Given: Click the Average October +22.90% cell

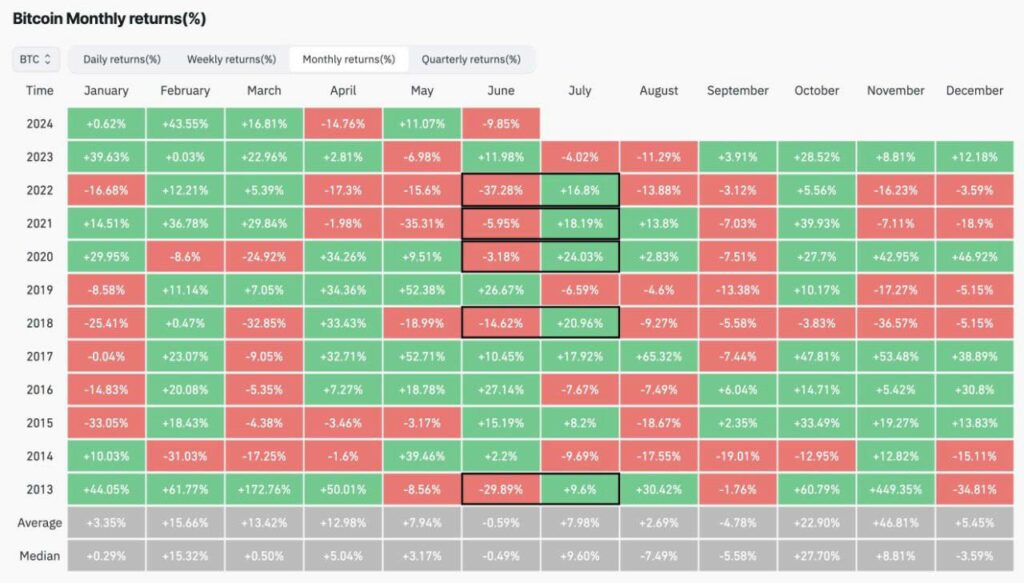Looking at the screenshot, I should tap(816, 523).
